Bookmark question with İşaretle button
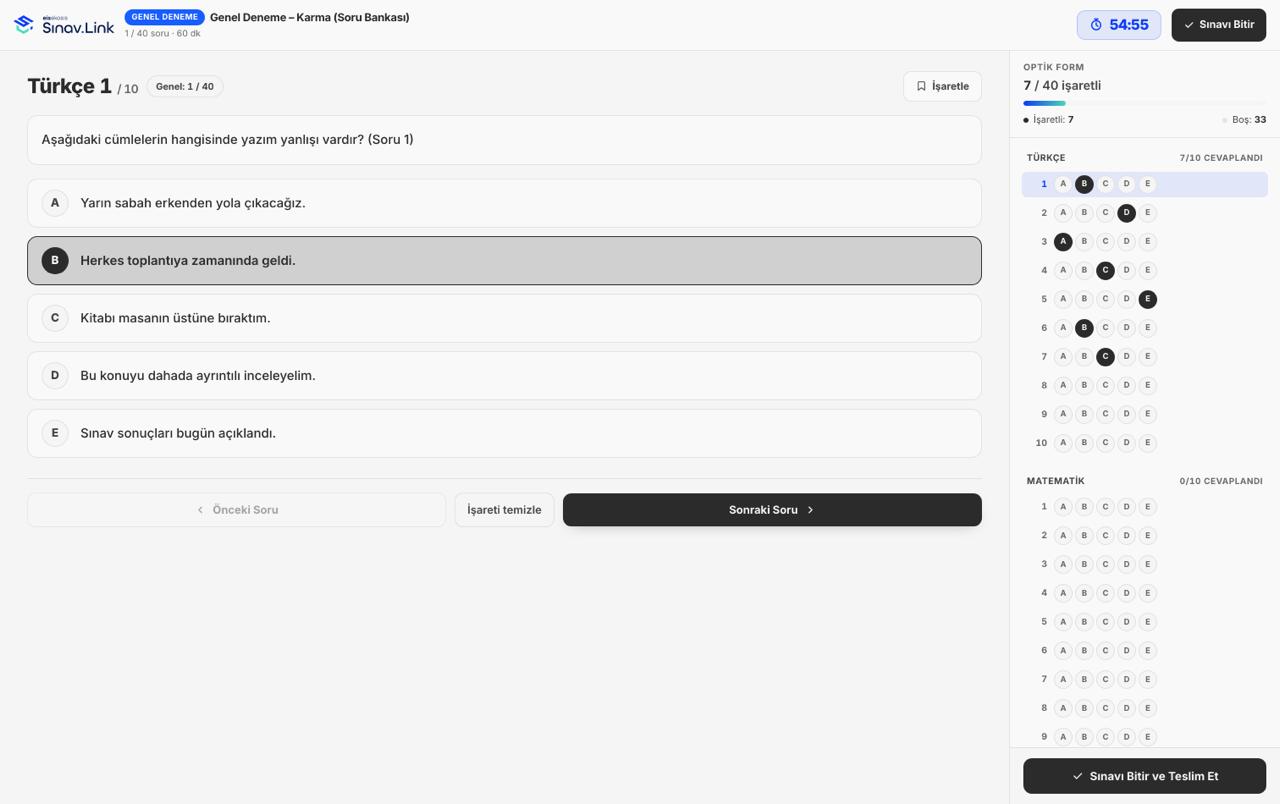Screen dimensions: 1280x804 tap(942, 86)
